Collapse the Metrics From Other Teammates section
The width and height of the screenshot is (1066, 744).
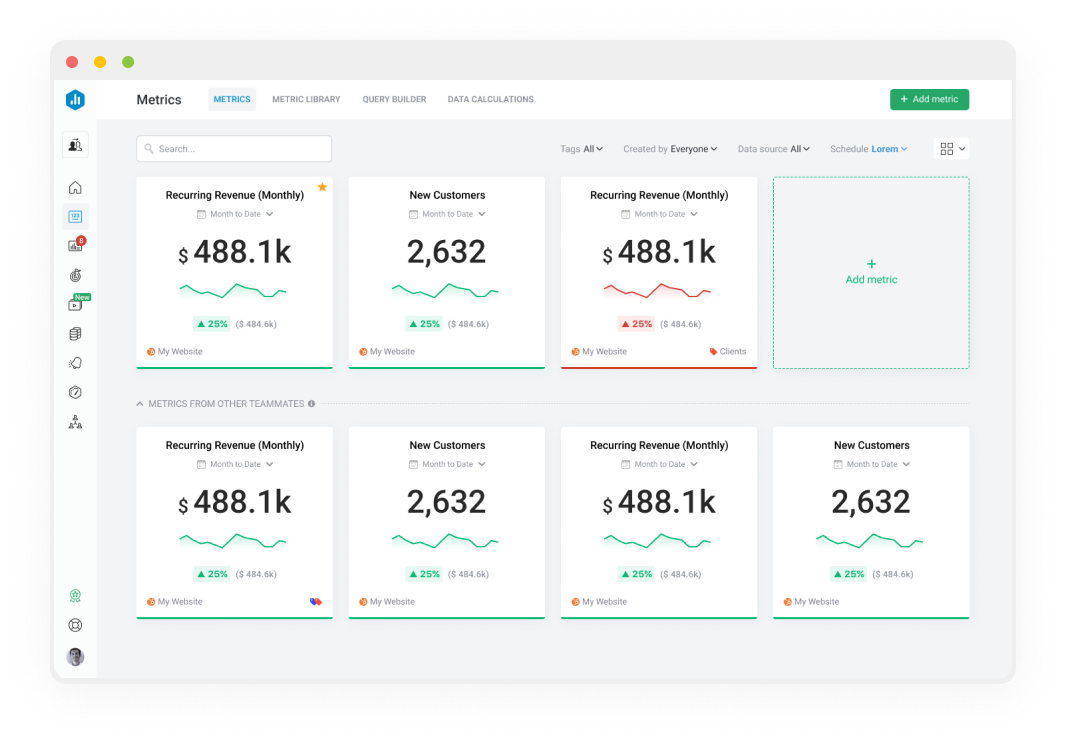pos(140,404)
